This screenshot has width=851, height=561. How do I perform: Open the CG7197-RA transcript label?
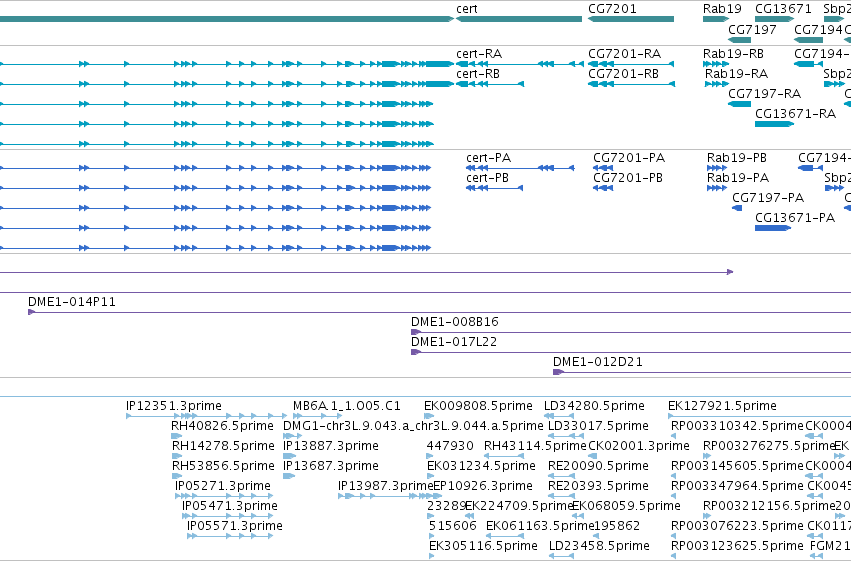pyautogui.click(x=764, y=94)
